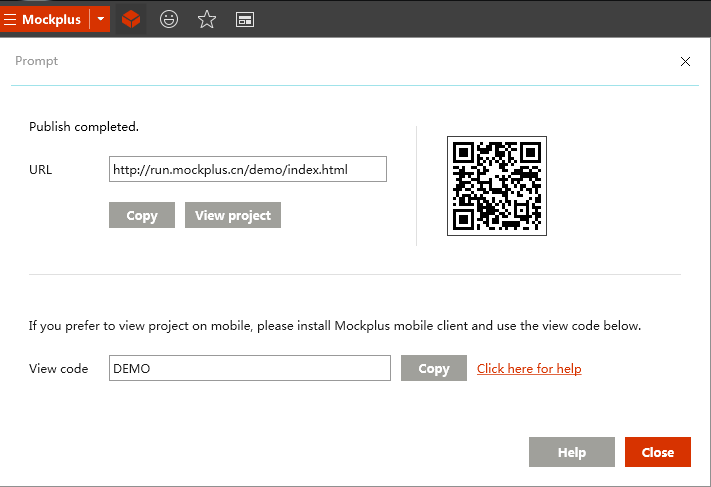The height and width of the screenshot is (487, 711).
Task: Expand the Mockplus dropdown arrow
Action: pyautogui.click(x=101, y=19)
